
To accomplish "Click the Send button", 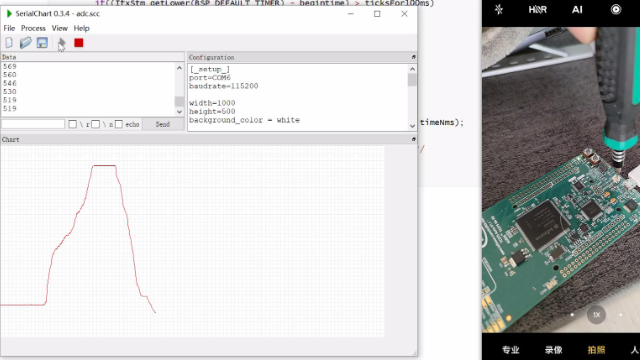I will pyautogui.click(x=162, y=124).
